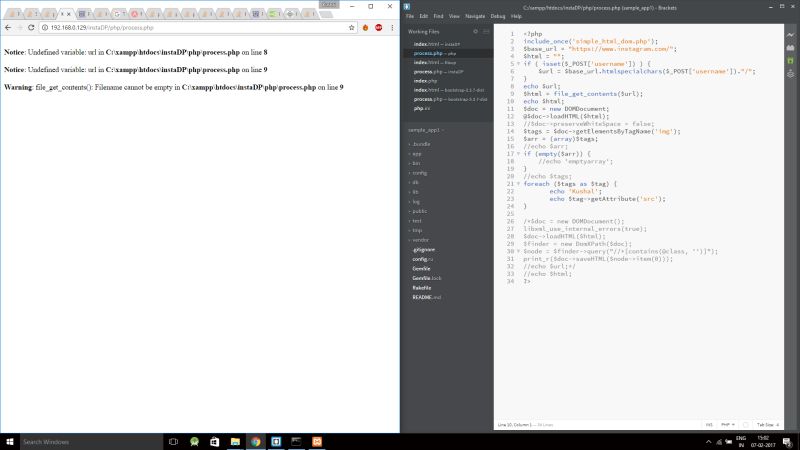The height and width of the screenshot is (450, 800).
Task: Open the Navigate menu in Brackets
Action: [x=475, y=16]
